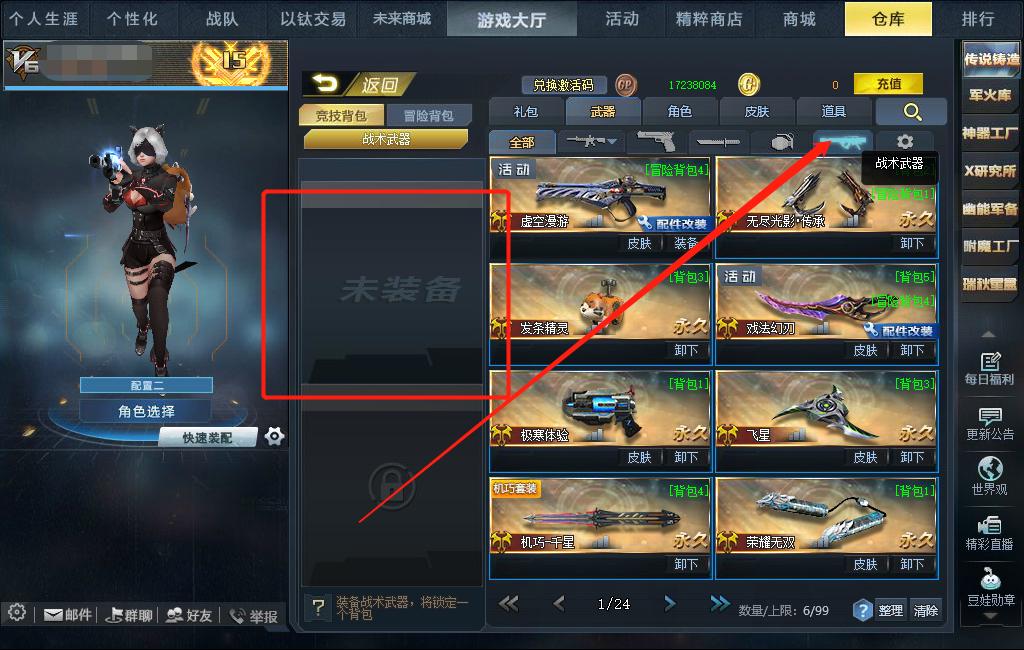Click the 返回 back button
Viewport: 1024px width, 650px height.
(x=359, y=84)
